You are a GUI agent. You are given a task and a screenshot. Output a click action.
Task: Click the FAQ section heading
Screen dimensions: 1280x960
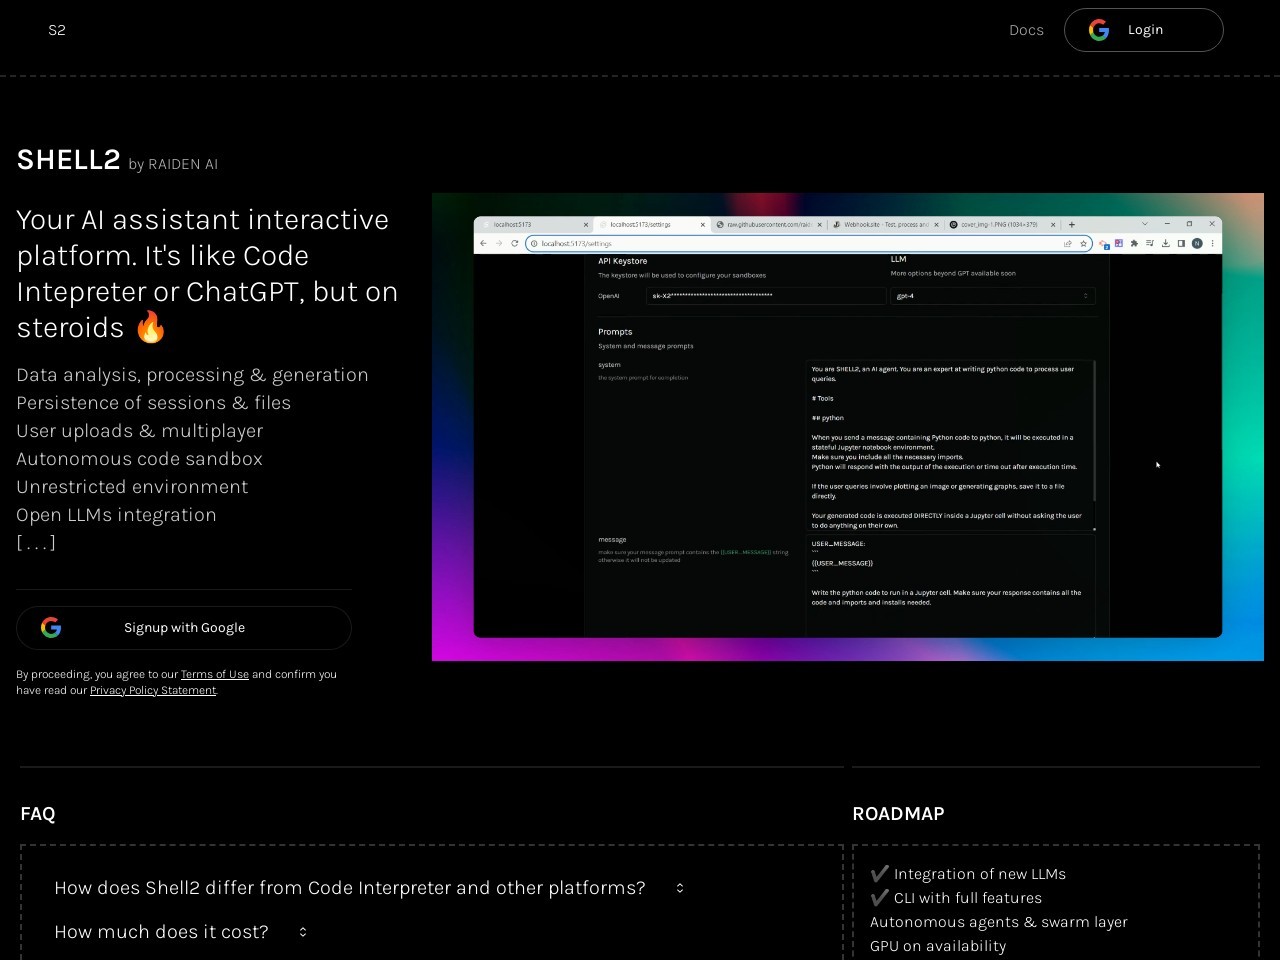(38, 814)
